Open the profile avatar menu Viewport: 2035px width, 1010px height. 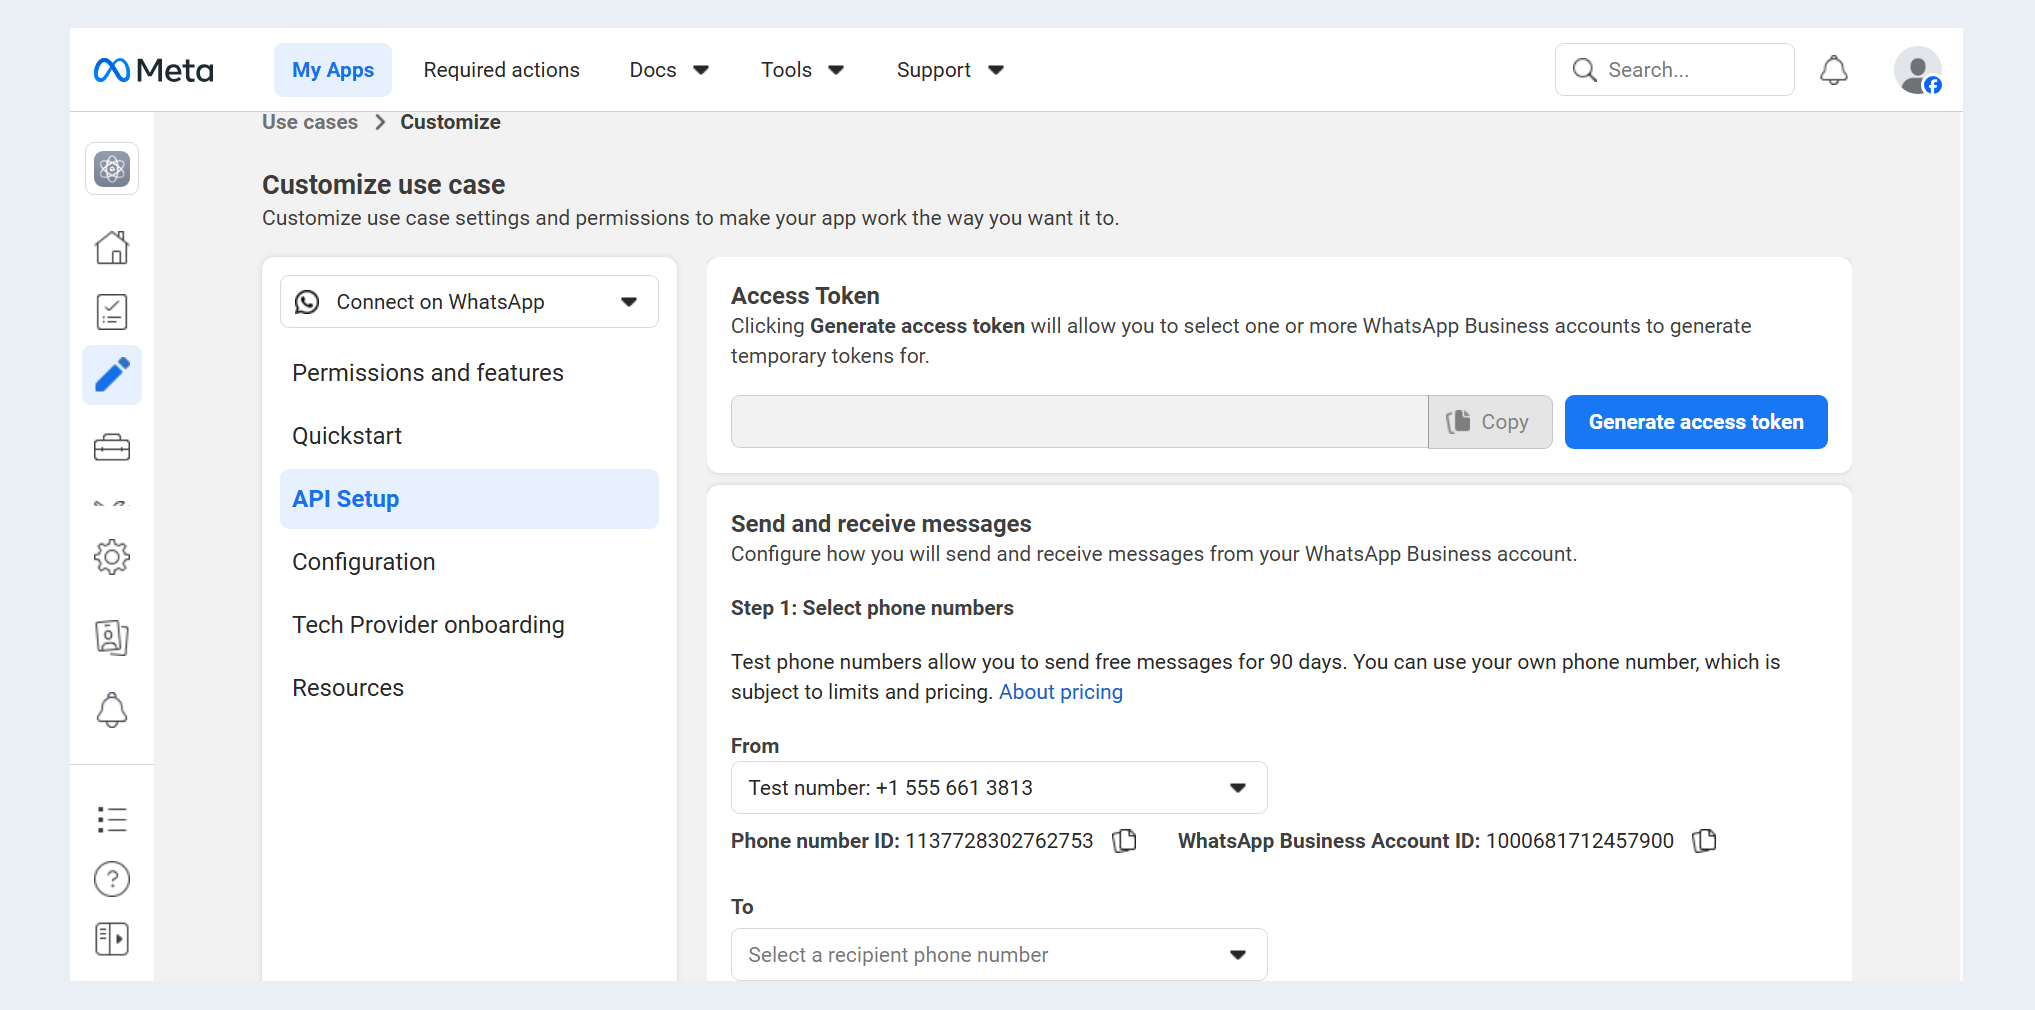[1918, 70]
